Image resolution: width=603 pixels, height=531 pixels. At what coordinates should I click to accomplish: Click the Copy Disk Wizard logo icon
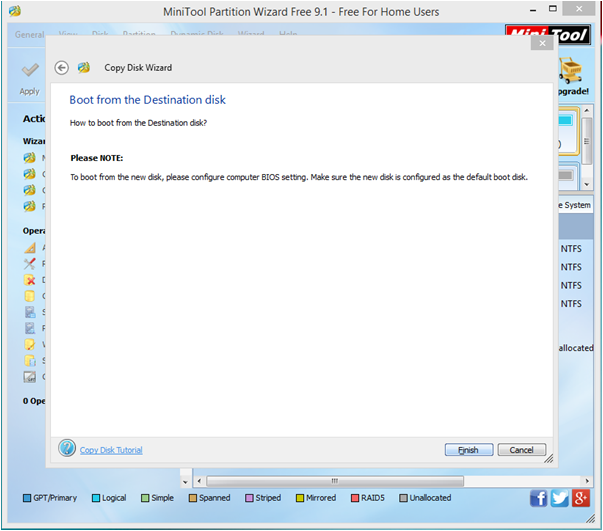pyautogui.click(x=83, y=68)
